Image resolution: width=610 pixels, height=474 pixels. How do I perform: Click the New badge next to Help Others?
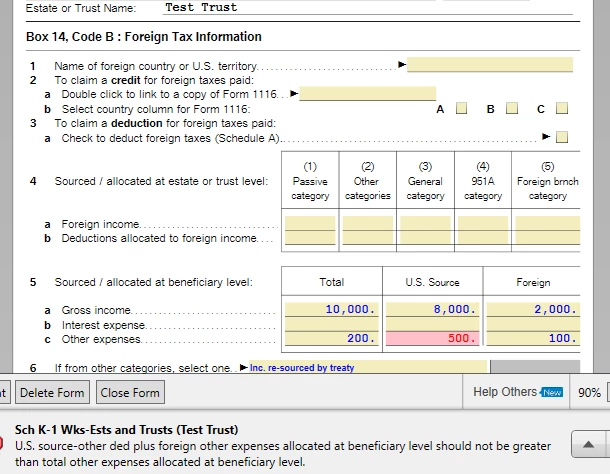(552, 392)
